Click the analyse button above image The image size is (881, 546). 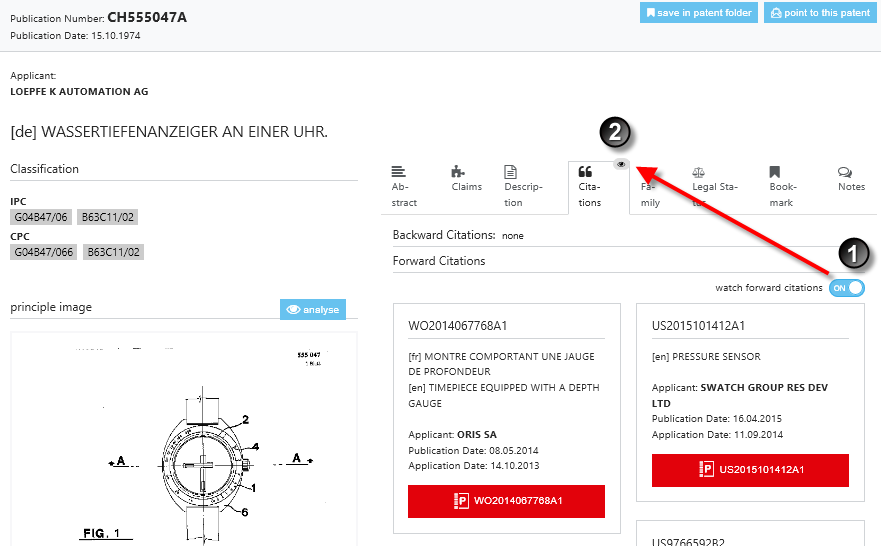(x=312, y=309)
